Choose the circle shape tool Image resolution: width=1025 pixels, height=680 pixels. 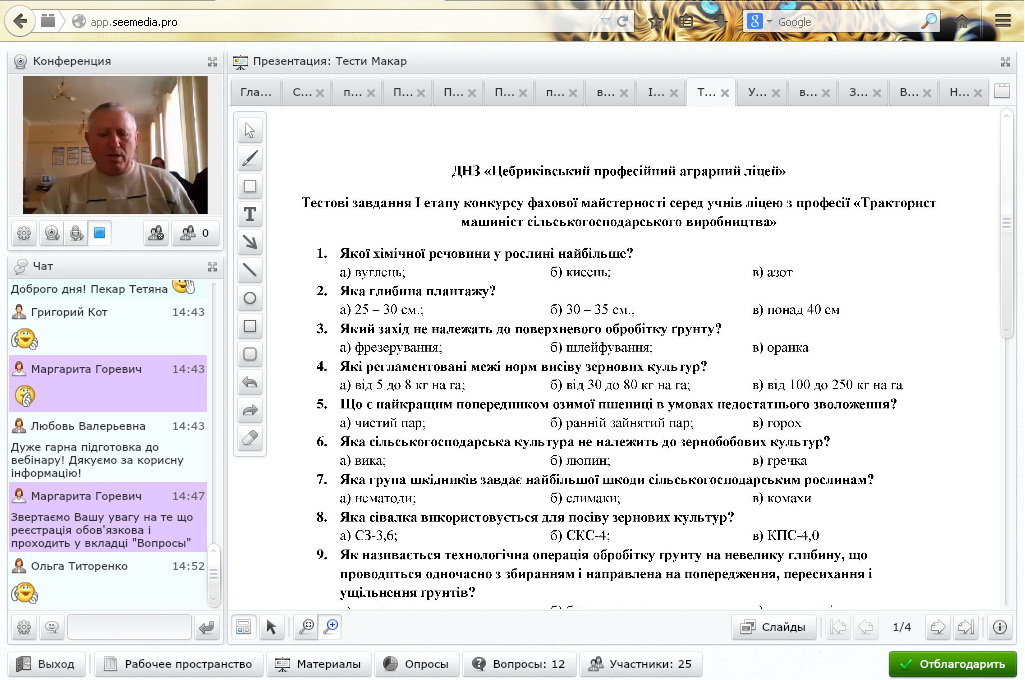250,298
